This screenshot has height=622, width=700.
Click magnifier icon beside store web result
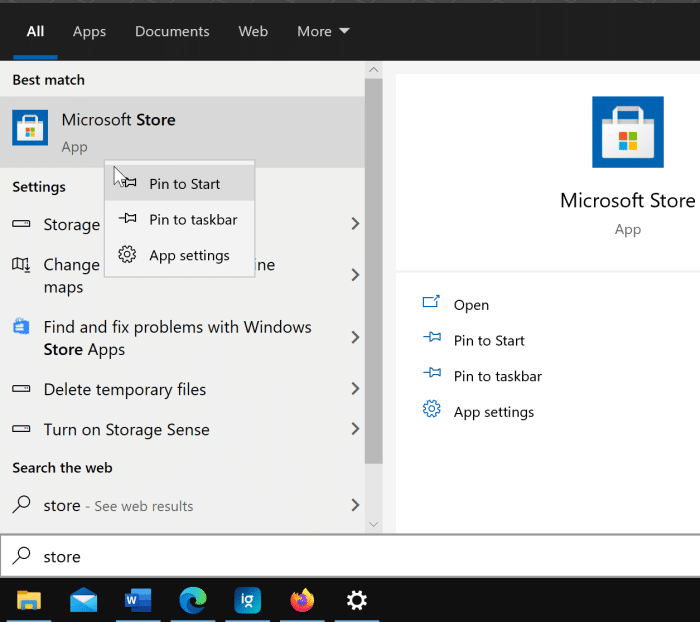click(21, 505)
